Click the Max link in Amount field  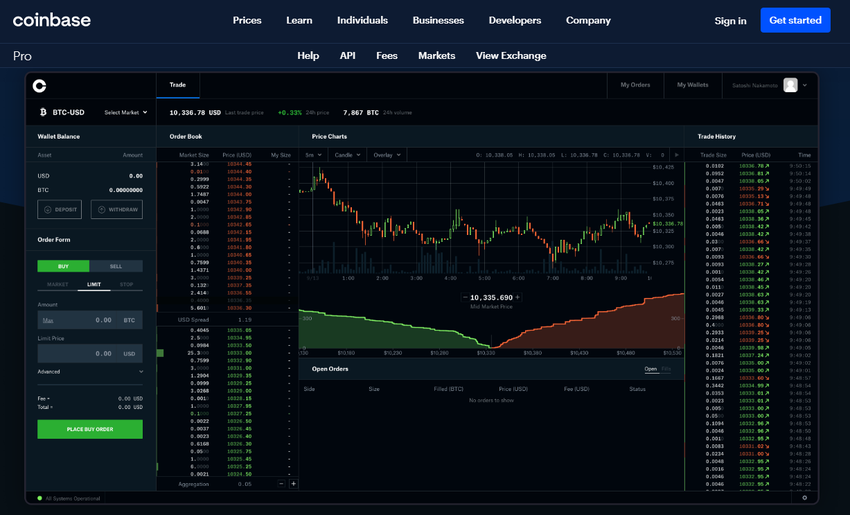(x=48, y=320)
